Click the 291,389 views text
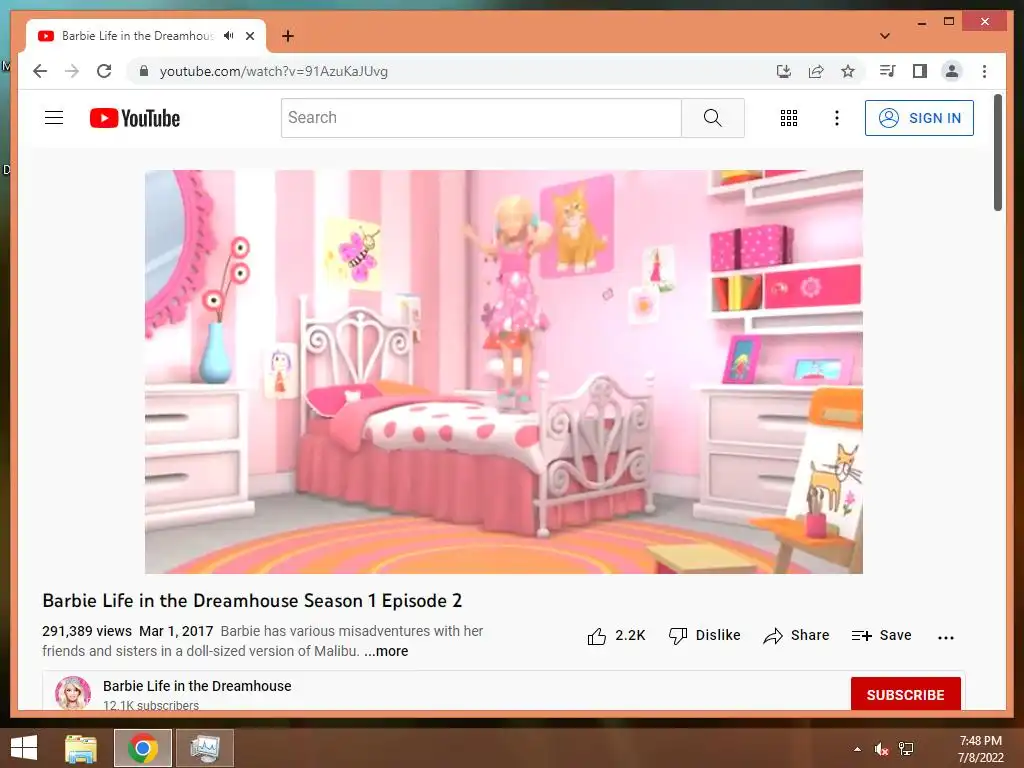Image resolution: width=1024 pixels, height=768 pixels. coord(87,632)
